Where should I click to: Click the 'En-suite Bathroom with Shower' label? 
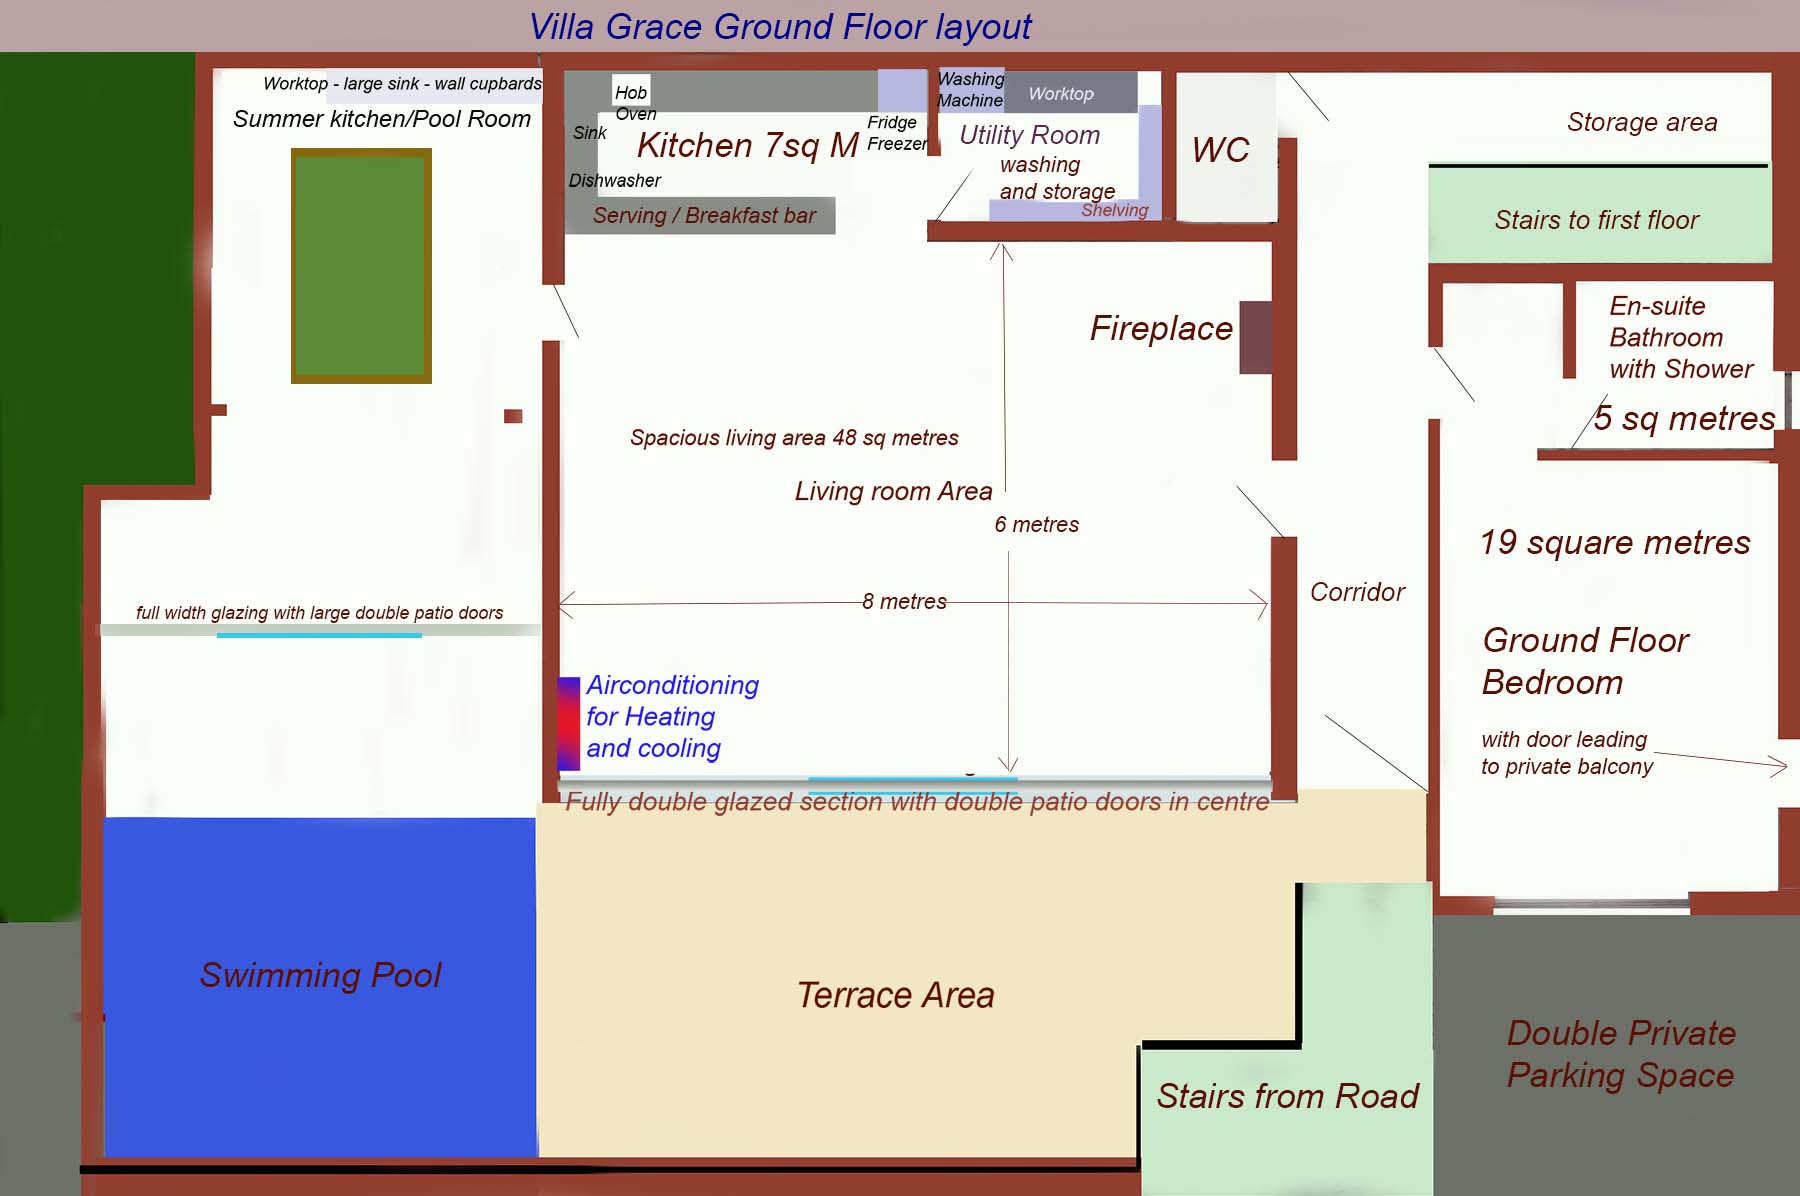point(1681,338)
